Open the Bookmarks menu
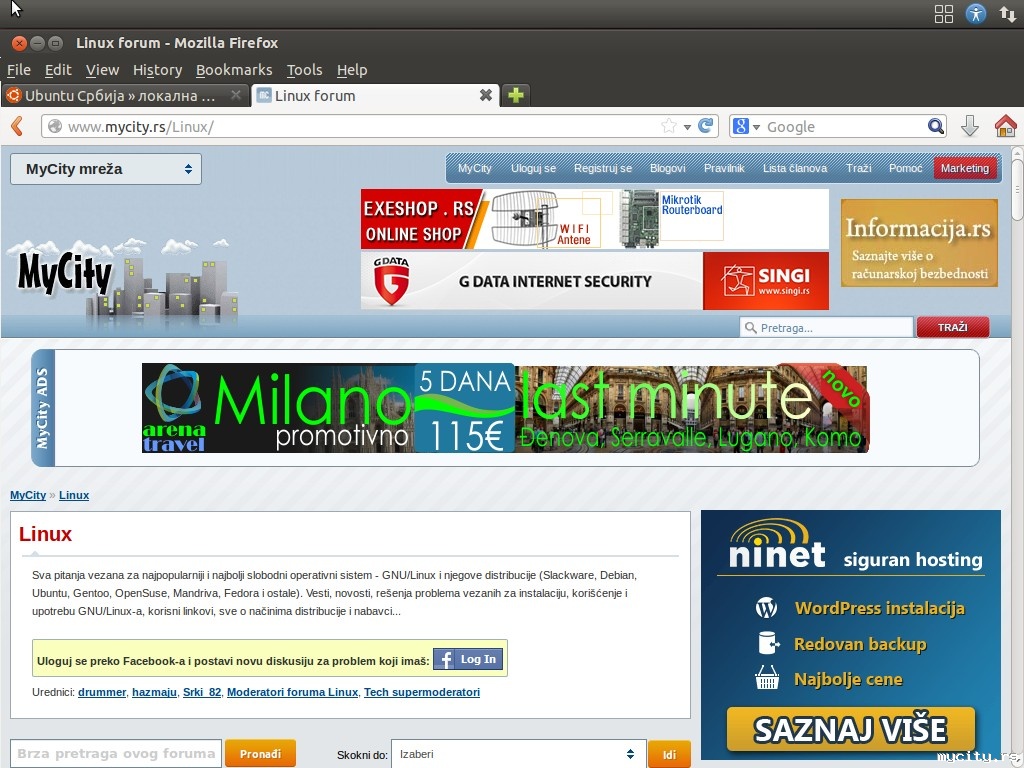 click(x=234, y=70)
